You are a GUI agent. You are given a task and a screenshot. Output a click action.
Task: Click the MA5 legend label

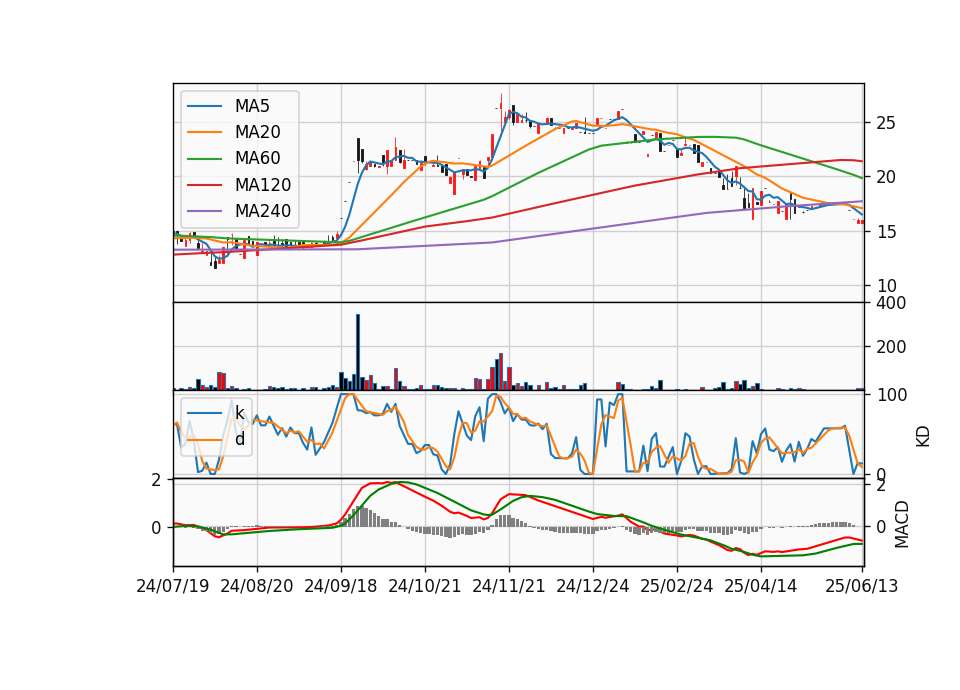pos(252,106)
